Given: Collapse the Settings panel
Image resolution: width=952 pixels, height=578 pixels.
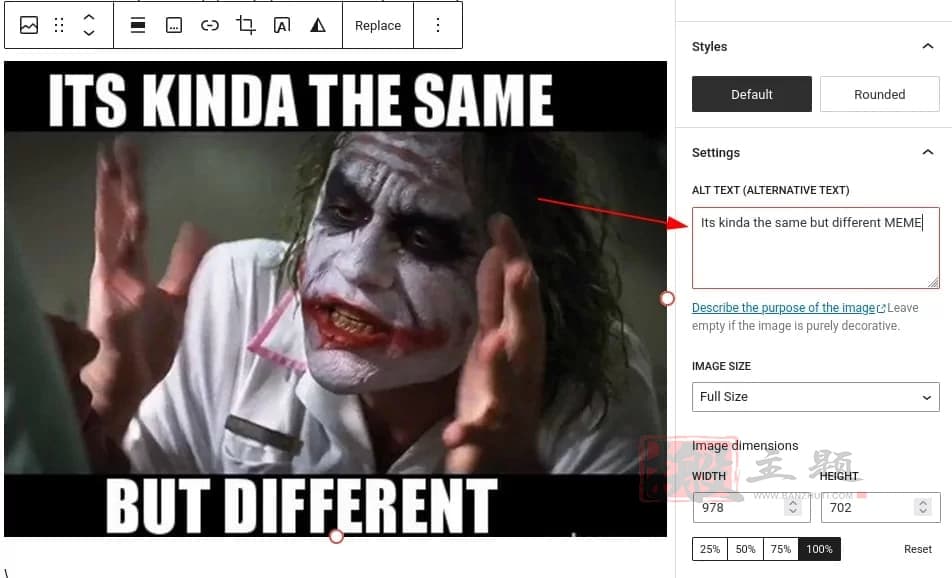Looking at the screenshot, I should point(928,152).
